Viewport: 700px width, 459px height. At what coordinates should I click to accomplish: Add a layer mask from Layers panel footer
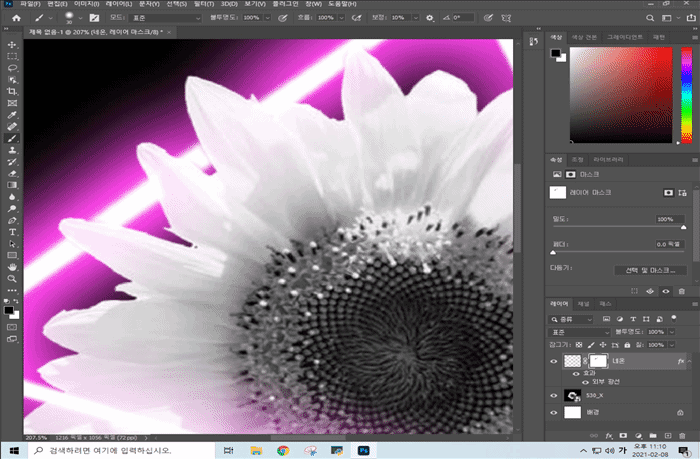point(623,435)
